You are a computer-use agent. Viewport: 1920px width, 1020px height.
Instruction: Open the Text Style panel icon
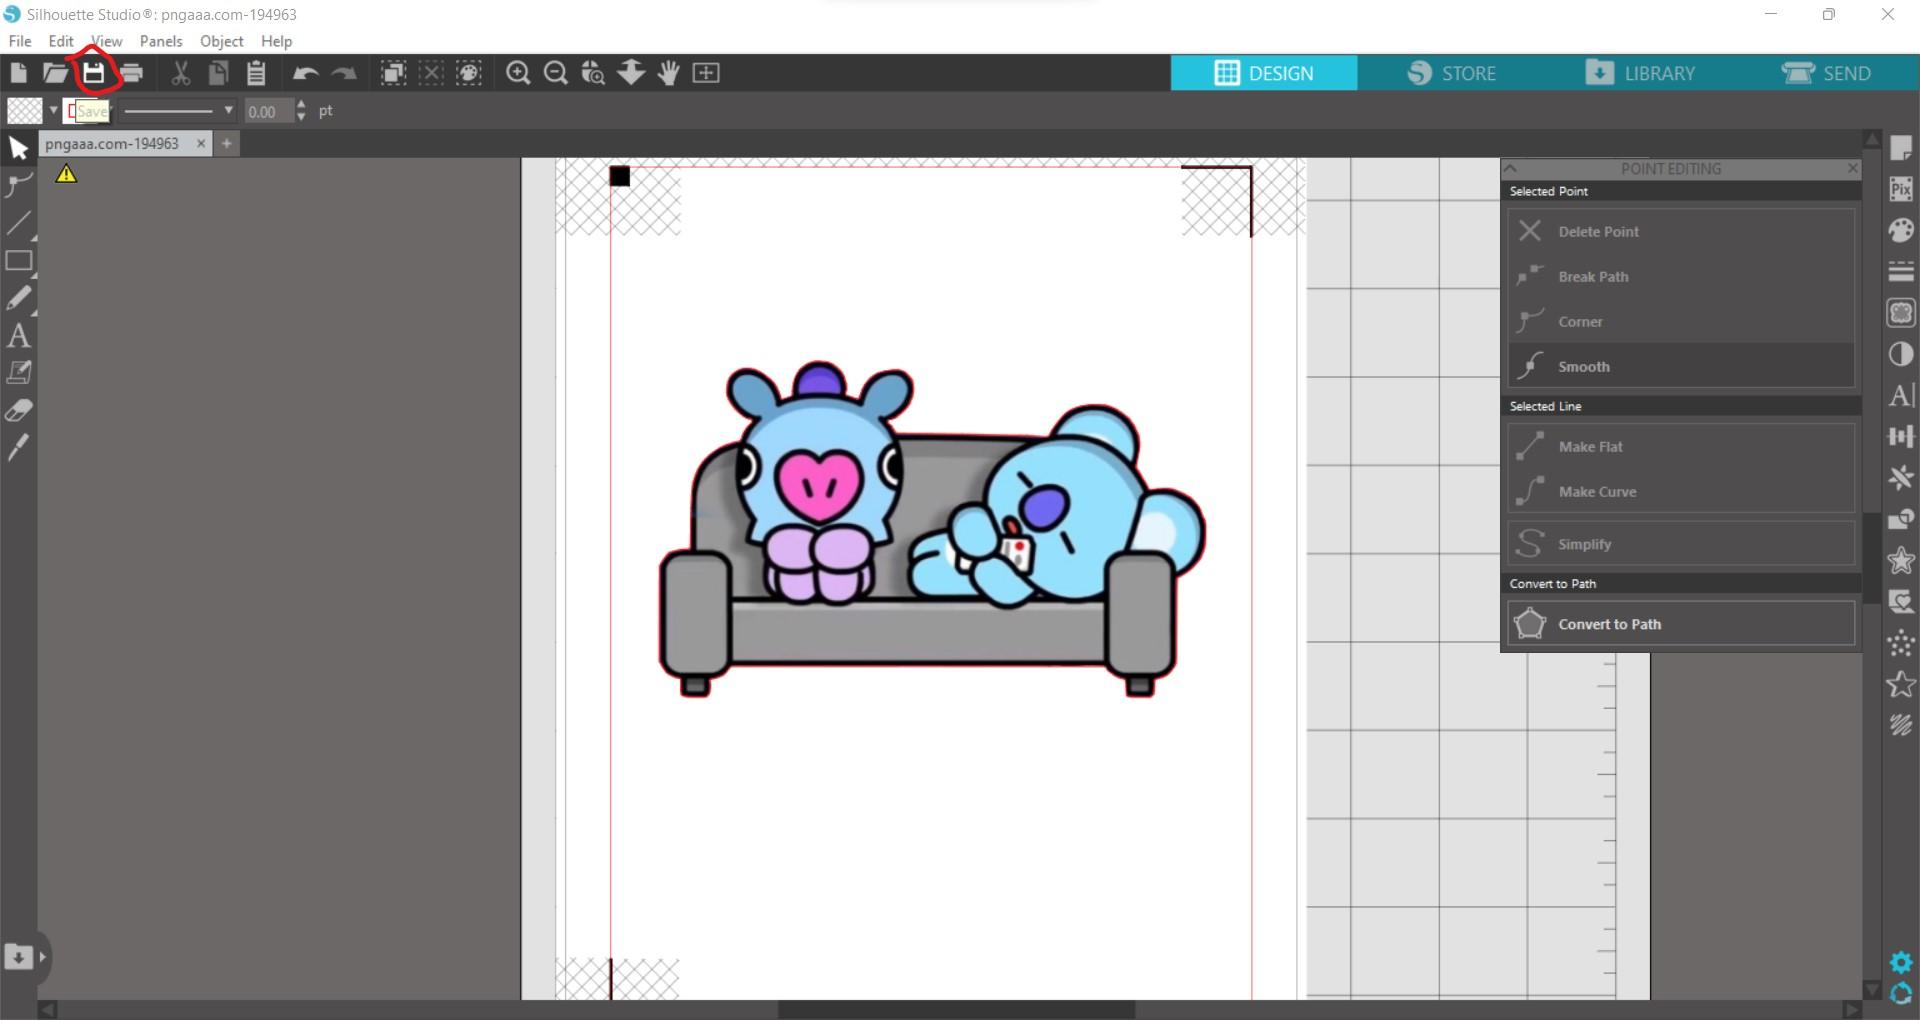(x=1901, y=395)
